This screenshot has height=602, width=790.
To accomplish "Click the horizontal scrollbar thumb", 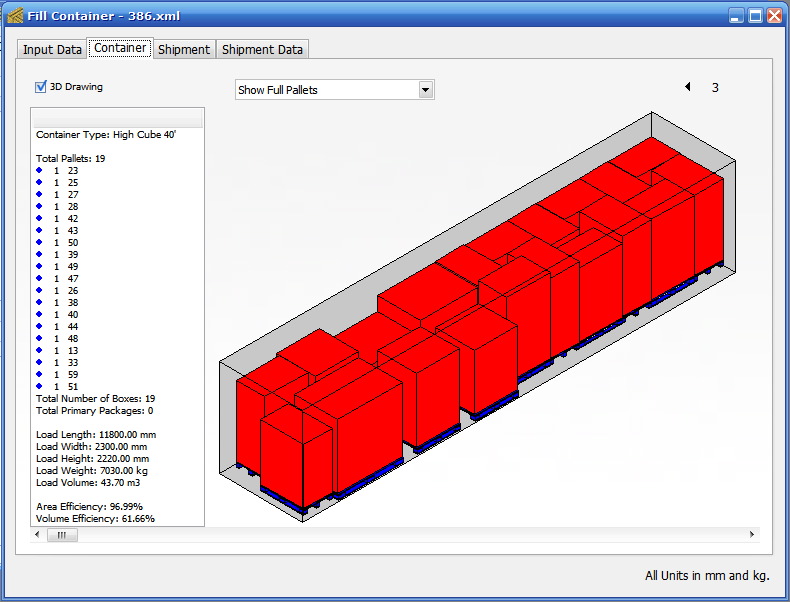I will coord(62,535).
